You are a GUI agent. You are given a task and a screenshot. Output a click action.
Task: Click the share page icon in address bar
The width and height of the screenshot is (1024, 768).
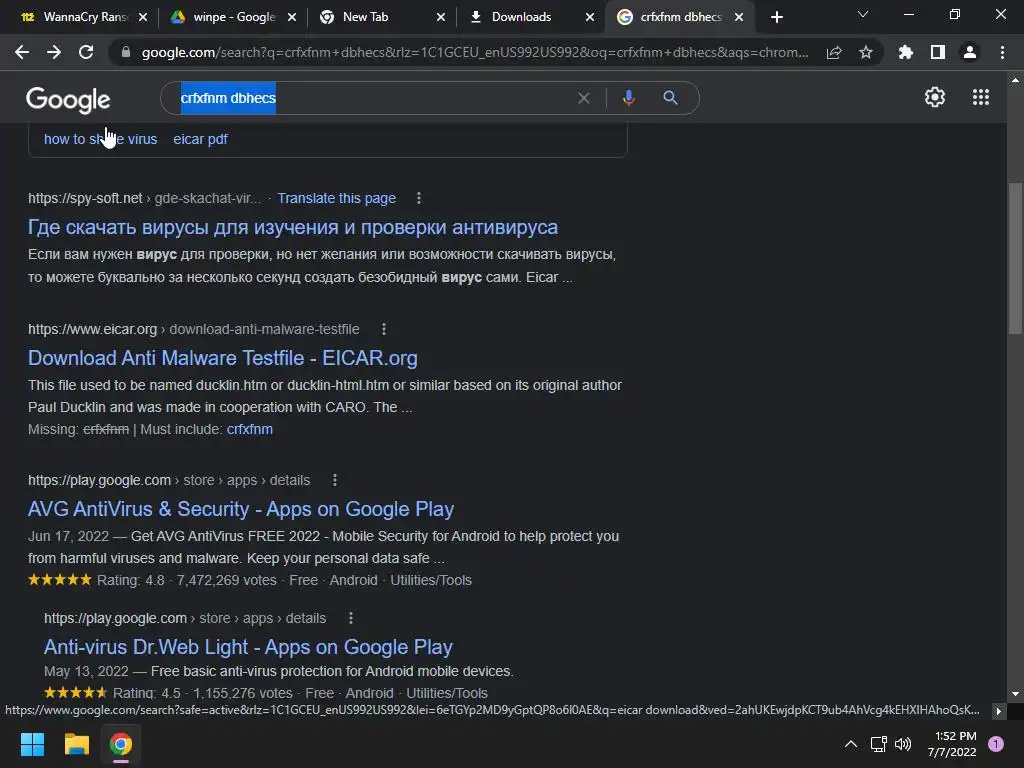tap(834, 52)
